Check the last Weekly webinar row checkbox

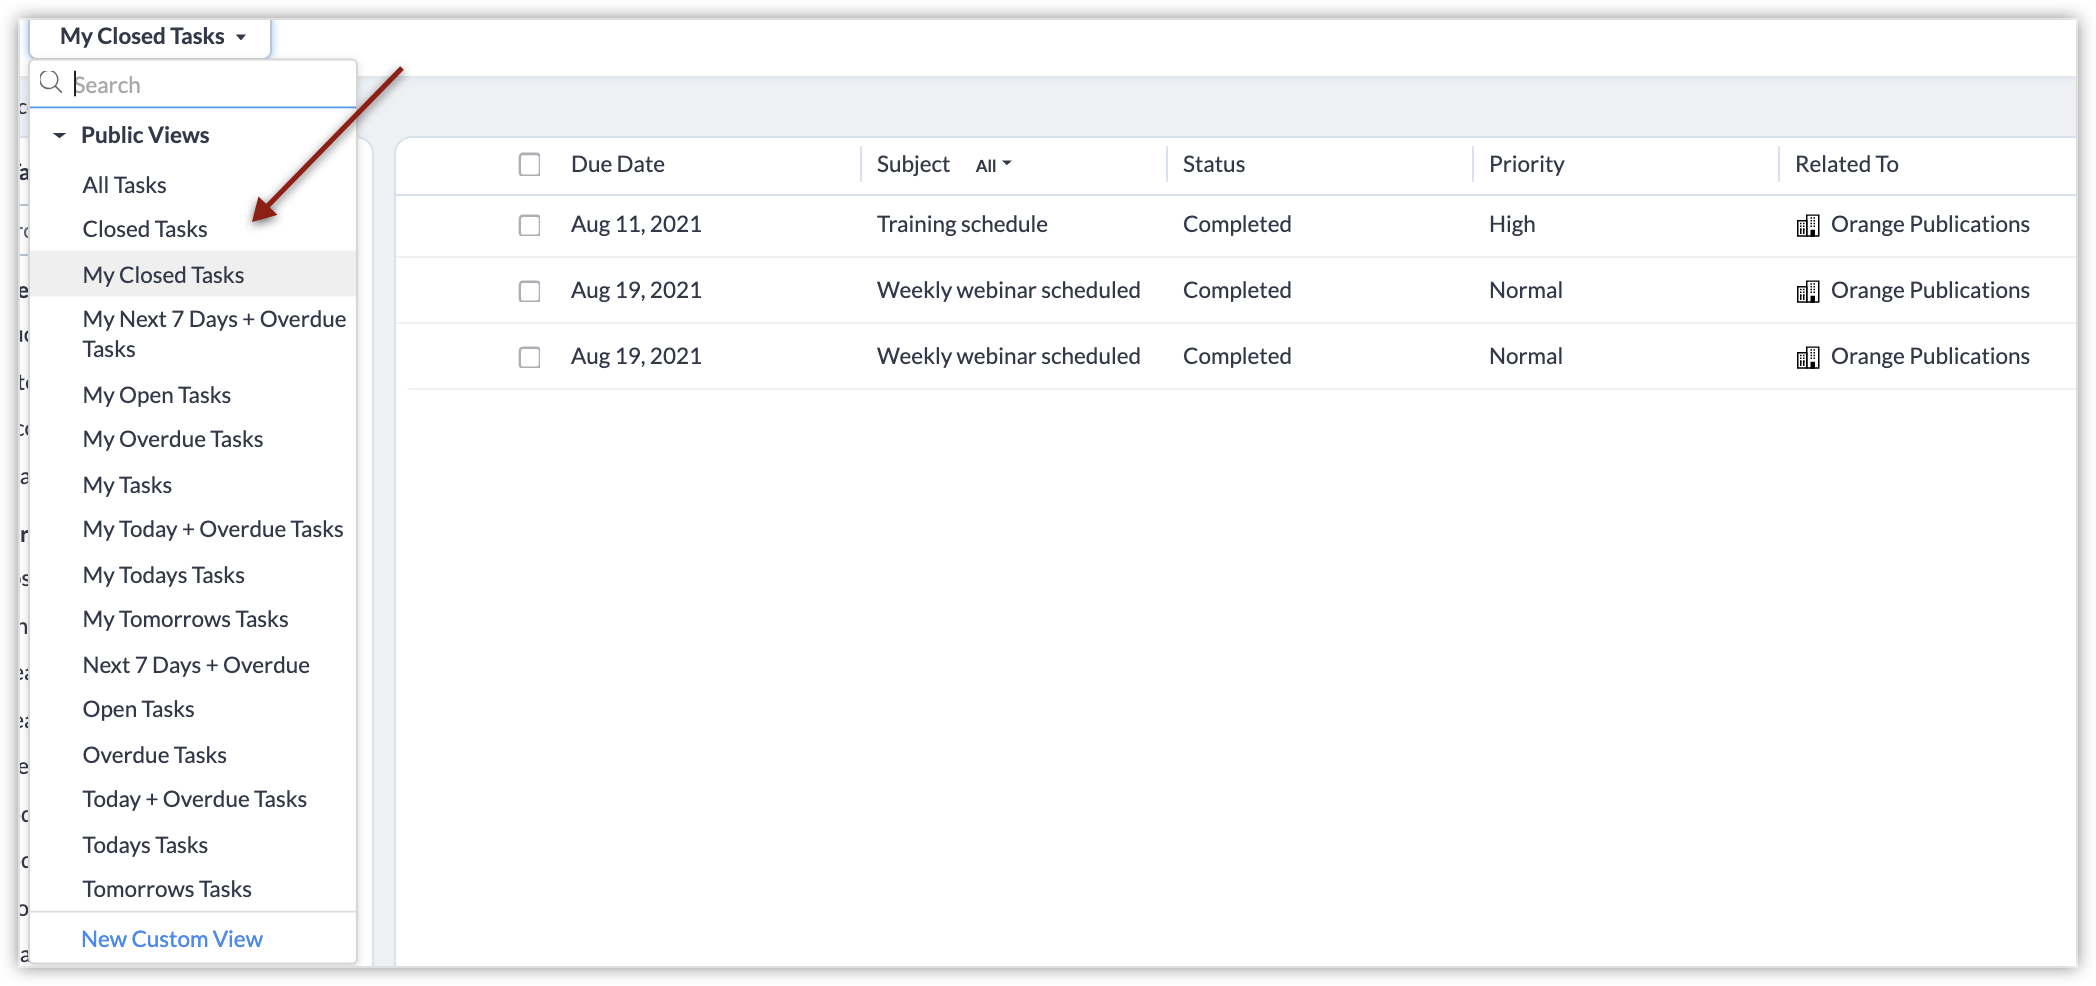529,357
